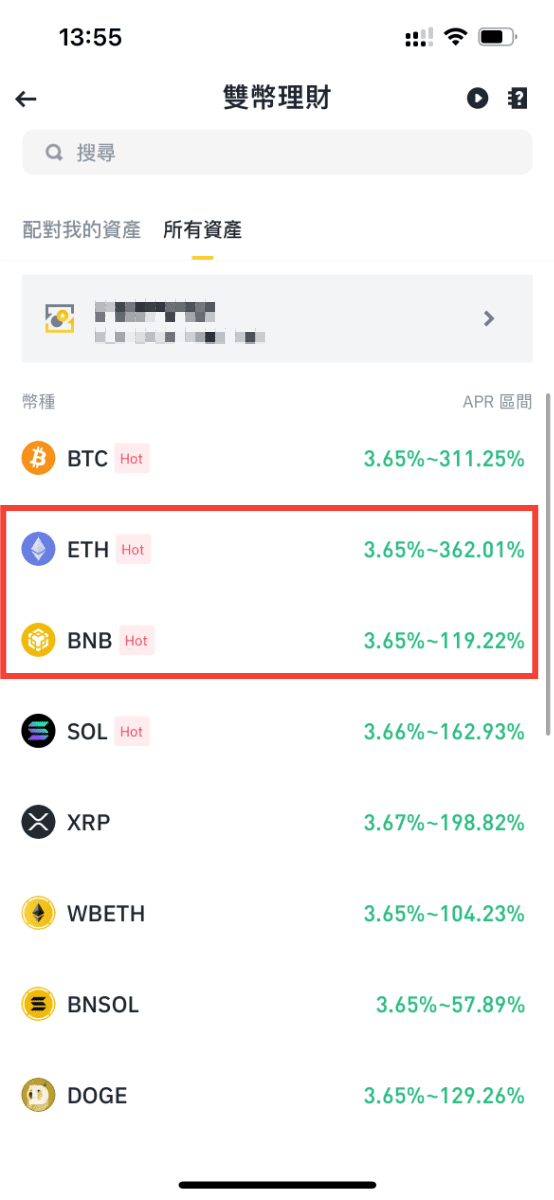Tap the back arrow icon

point(26,98)
